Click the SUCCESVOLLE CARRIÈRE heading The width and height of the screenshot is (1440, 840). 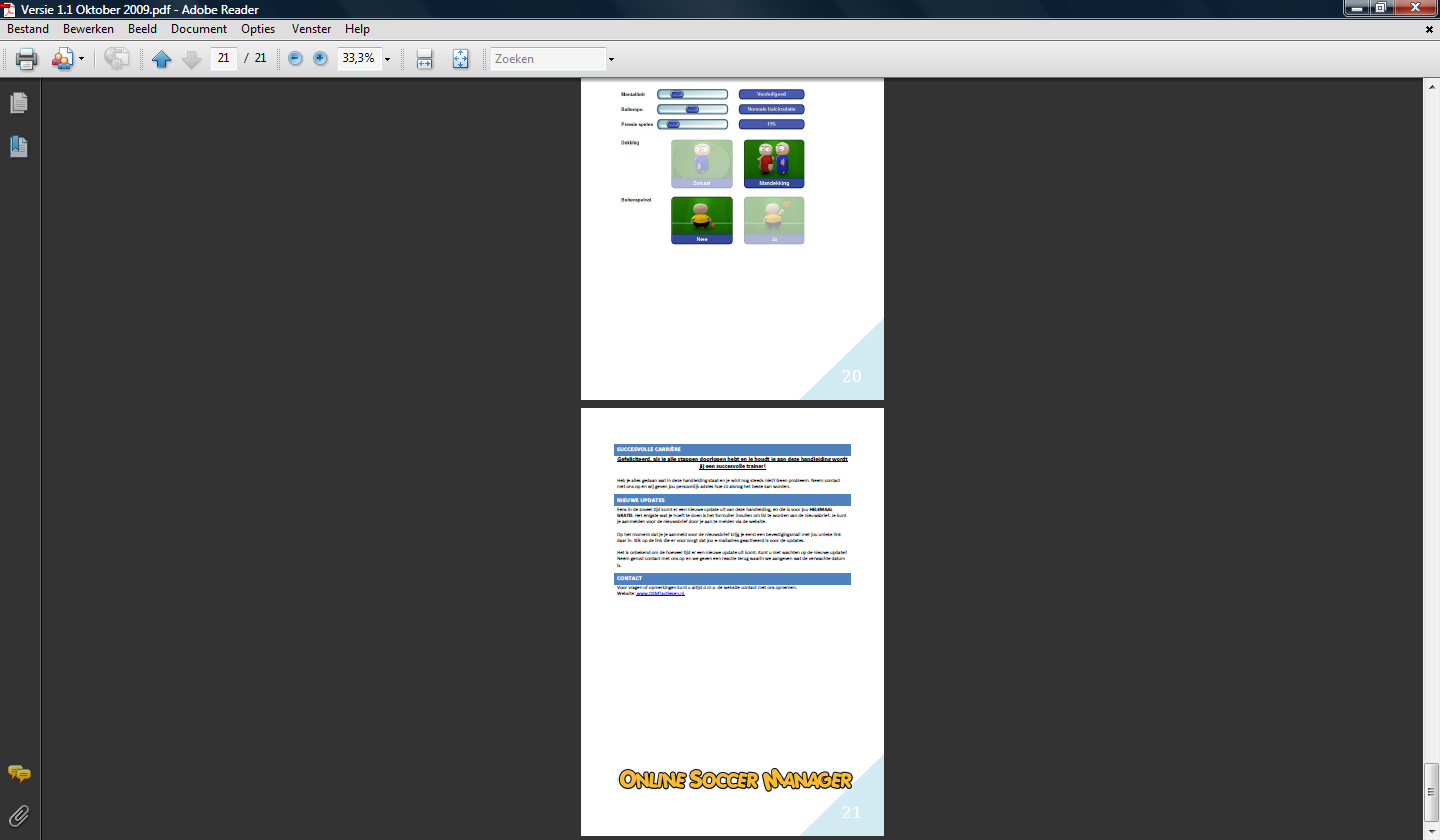click(x=732, y=449)
